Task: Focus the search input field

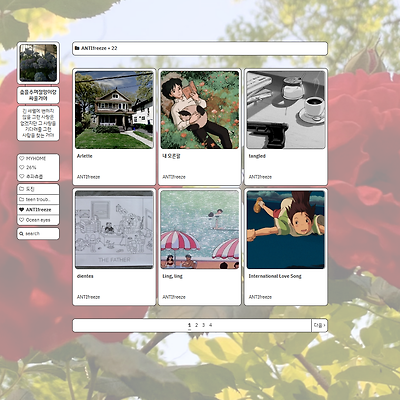Action: click(38, 234)
